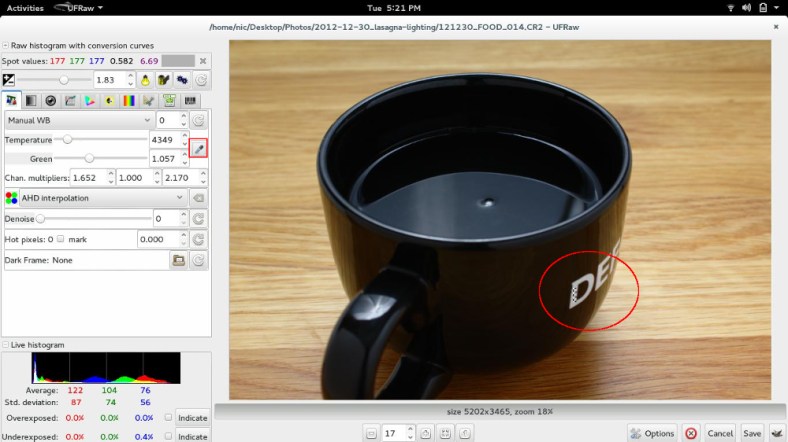Reset exposure compensation to default

[x=201, y=79]
